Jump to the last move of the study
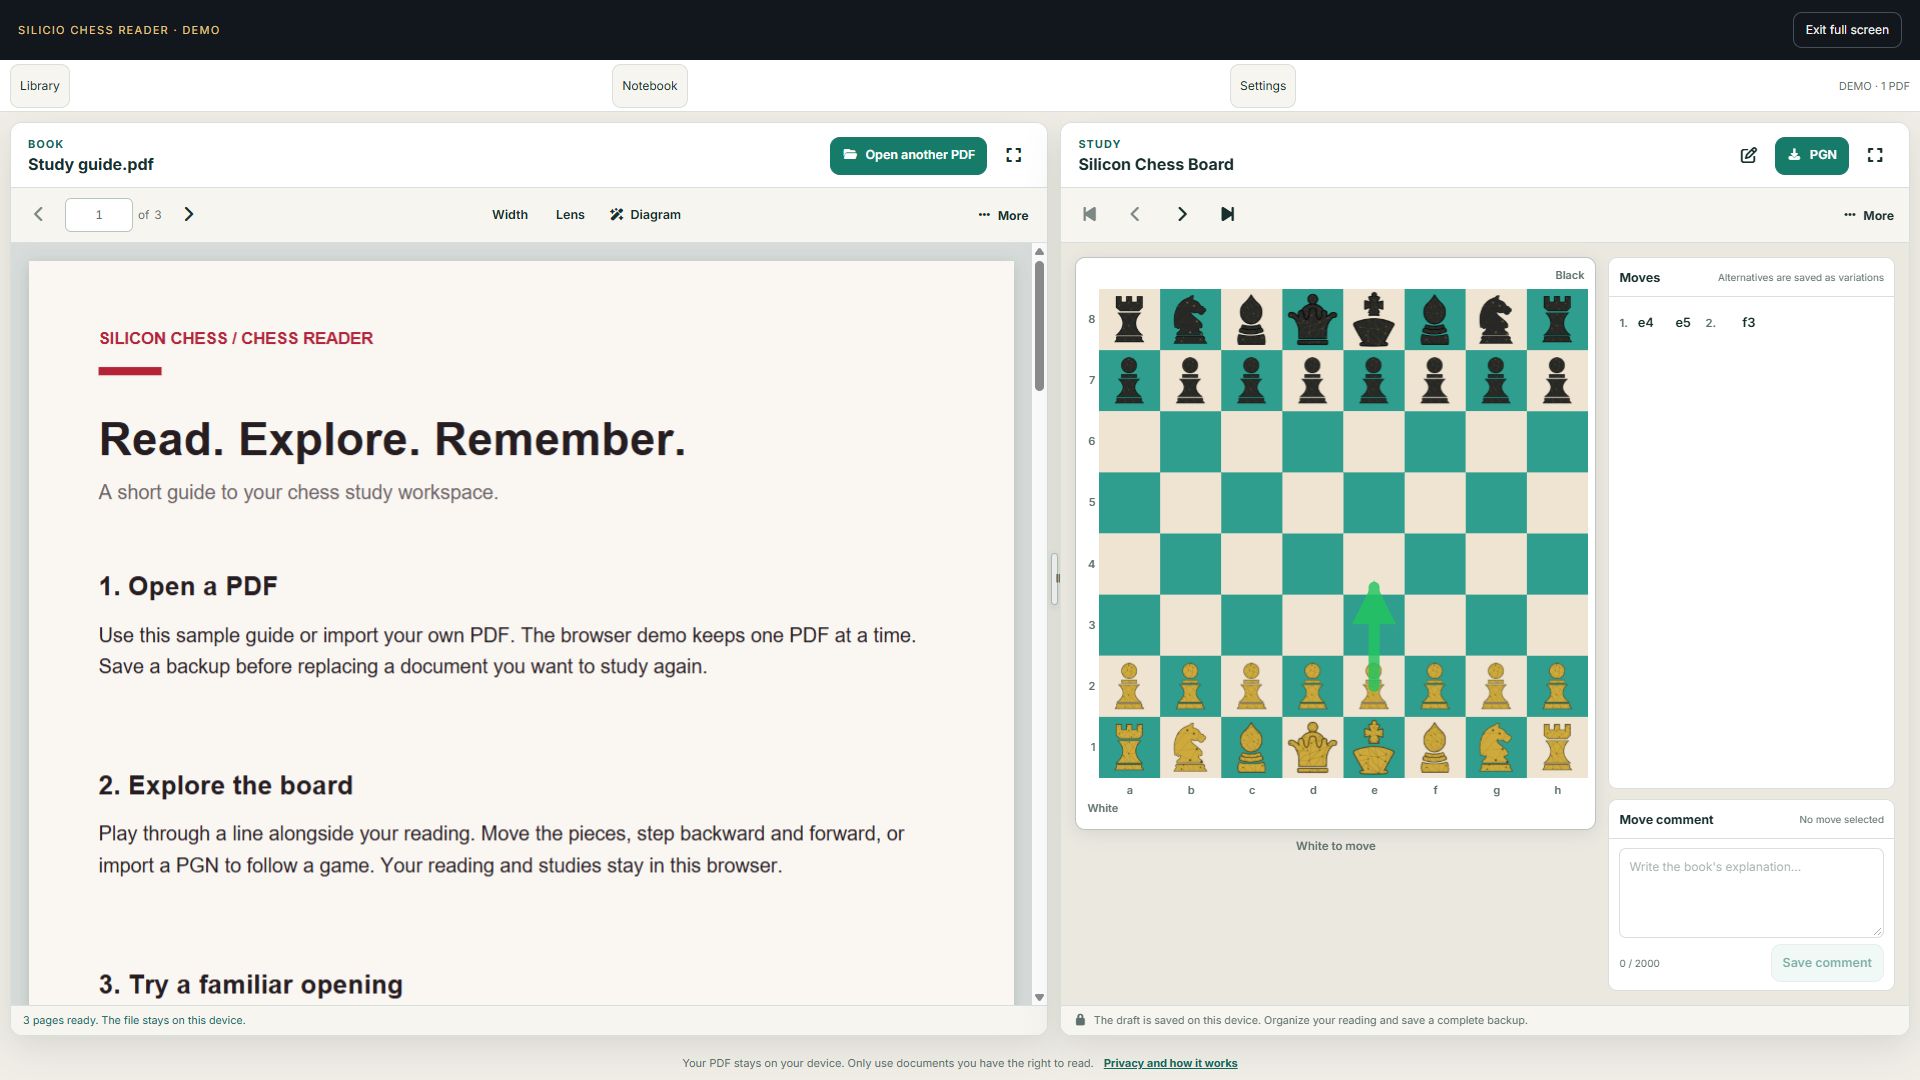The image size is (1920, 1080). pyautogui.click(x=1228, y=214)
